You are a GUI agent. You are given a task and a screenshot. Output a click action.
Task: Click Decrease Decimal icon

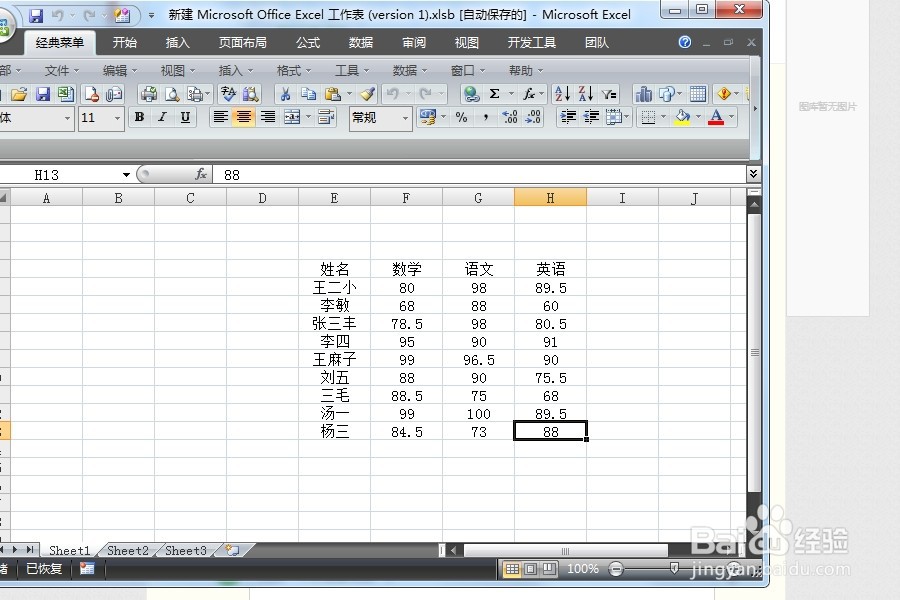(x=533, y=117)
